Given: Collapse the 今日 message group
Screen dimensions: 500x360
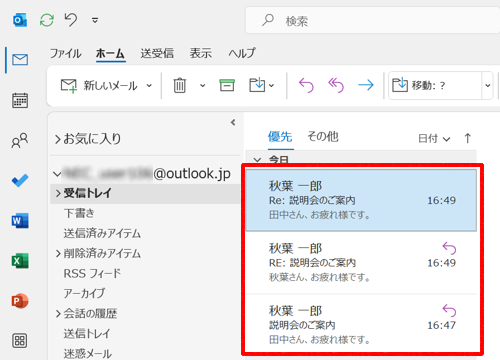Looking at the screenshot, I should [x=257, y=160].
